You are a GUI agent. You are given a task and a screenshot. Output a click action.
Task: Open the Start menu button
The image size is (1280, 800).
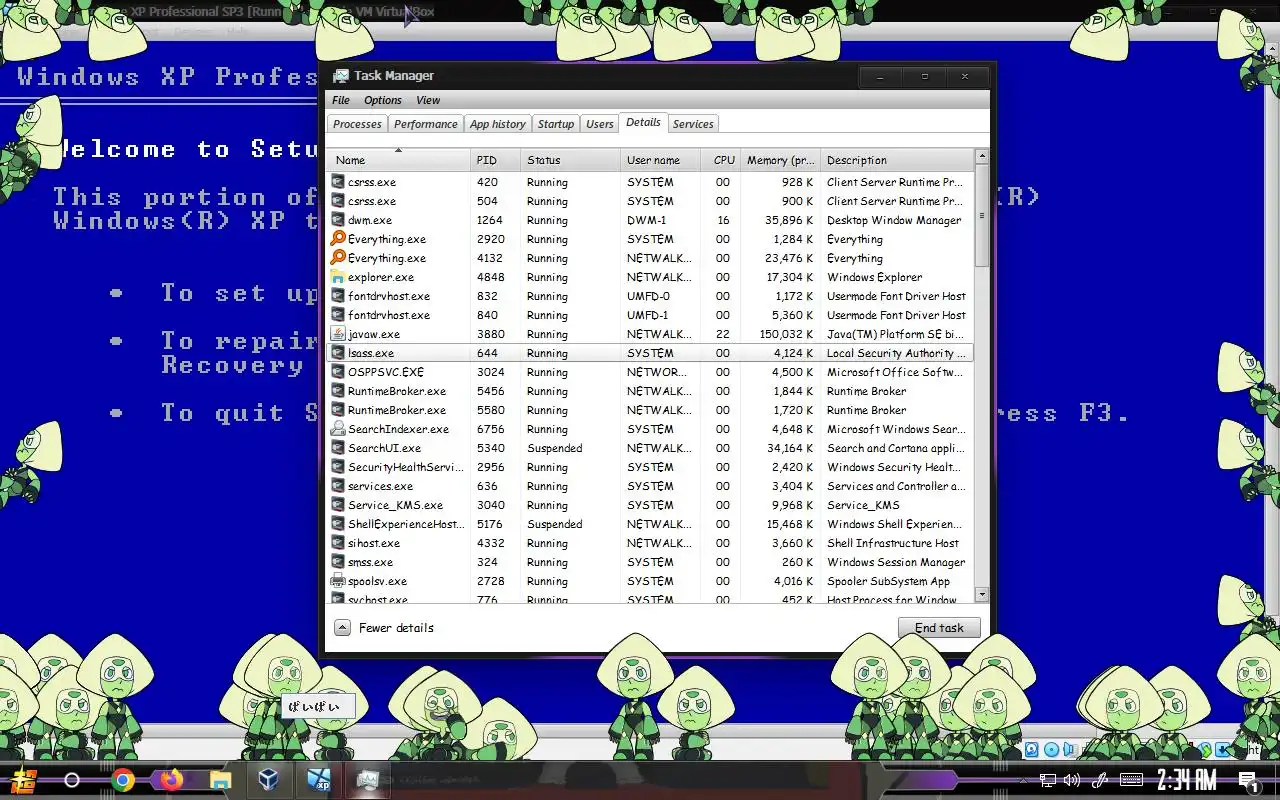23,780
